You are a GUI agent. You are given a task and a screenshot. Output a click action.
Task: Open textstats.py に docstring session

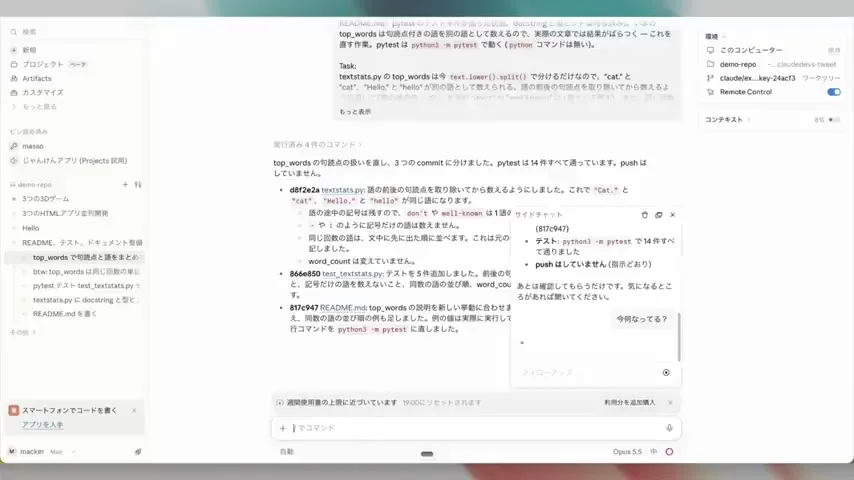(84, 300)
